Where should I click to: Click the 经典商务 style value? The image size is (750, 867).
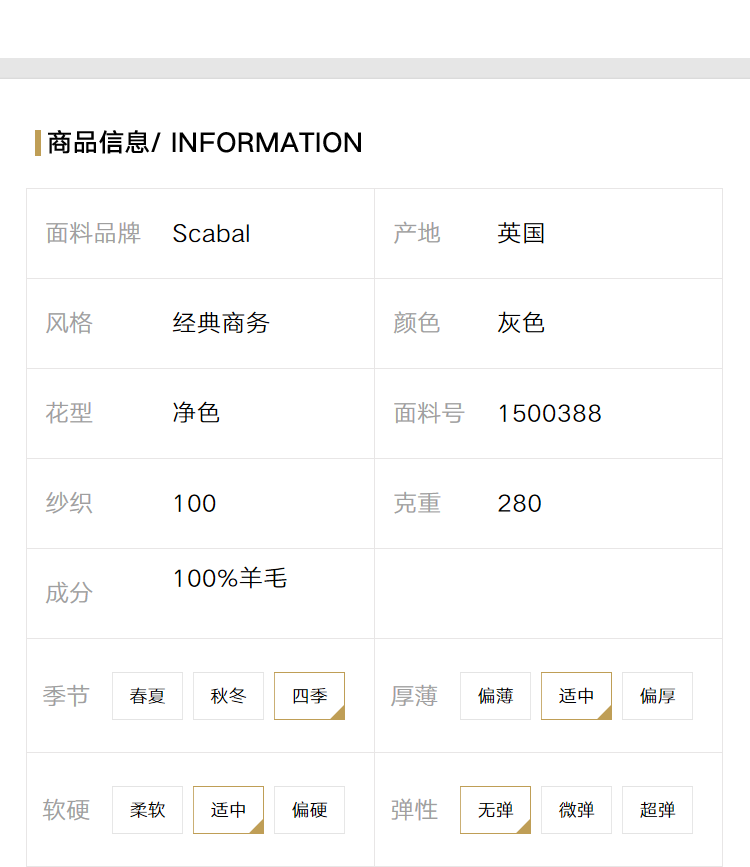221,323
